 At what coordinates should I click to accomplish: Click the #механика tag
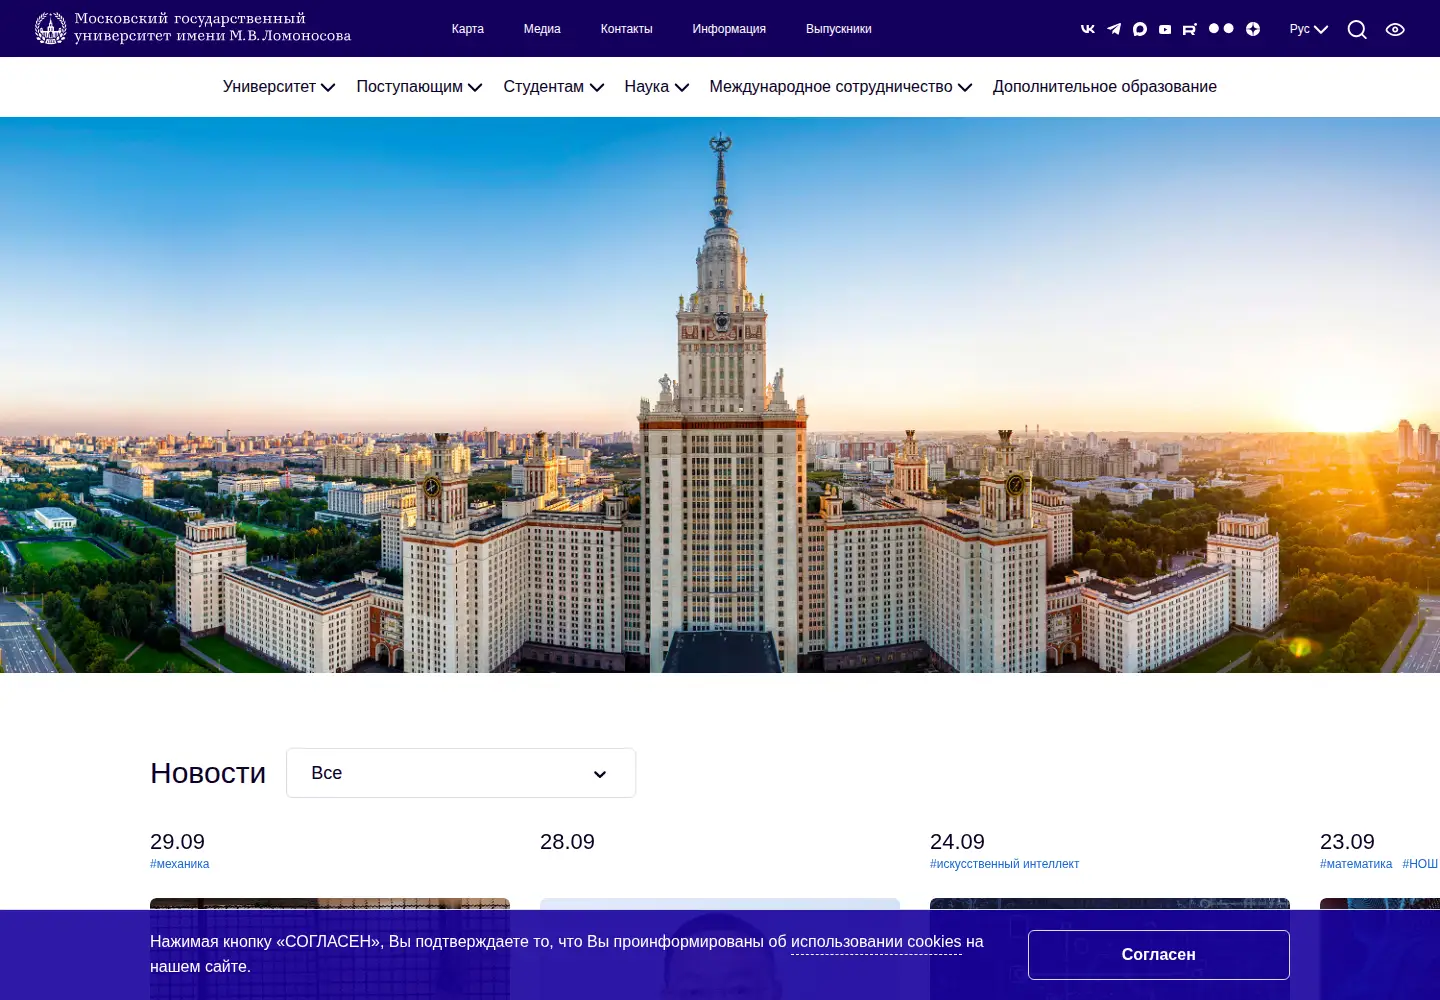(180, 864)
